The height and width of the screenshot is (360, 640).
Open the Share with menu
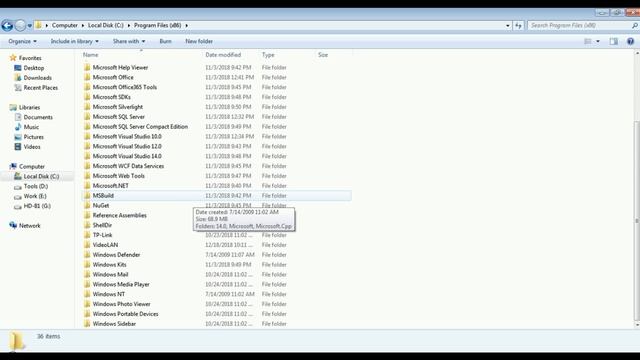129,41
